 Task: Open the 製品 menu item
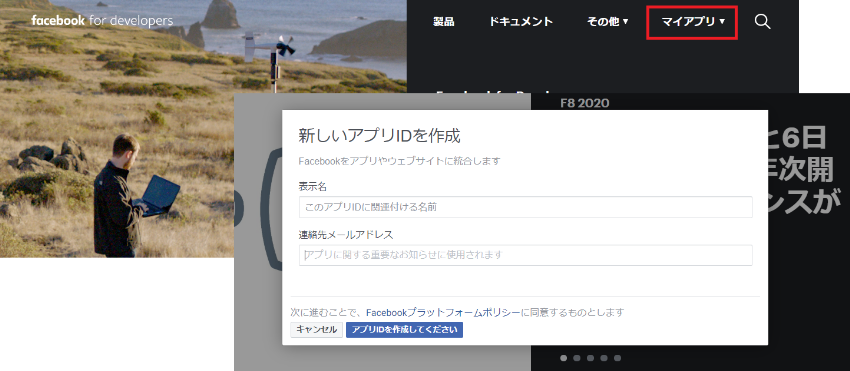pyautogui.click(x=443, y=22)
